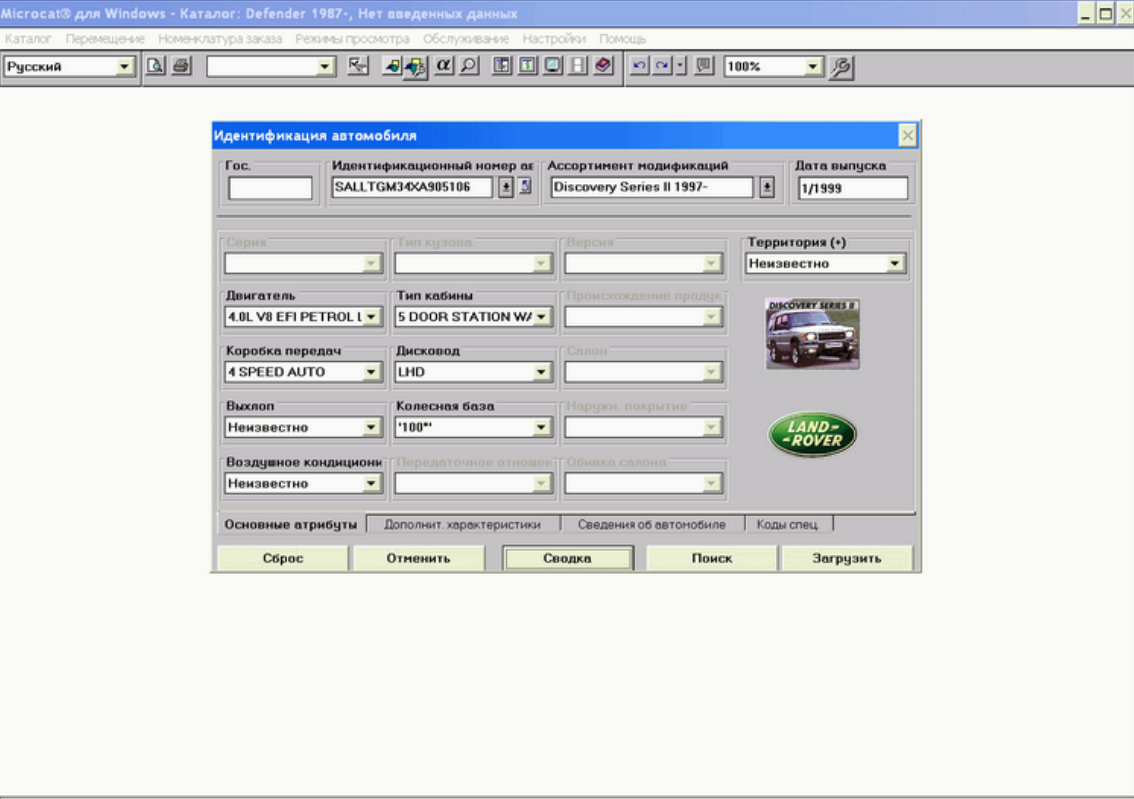Expand the Коробка передач dropdown

click(370, 372)
